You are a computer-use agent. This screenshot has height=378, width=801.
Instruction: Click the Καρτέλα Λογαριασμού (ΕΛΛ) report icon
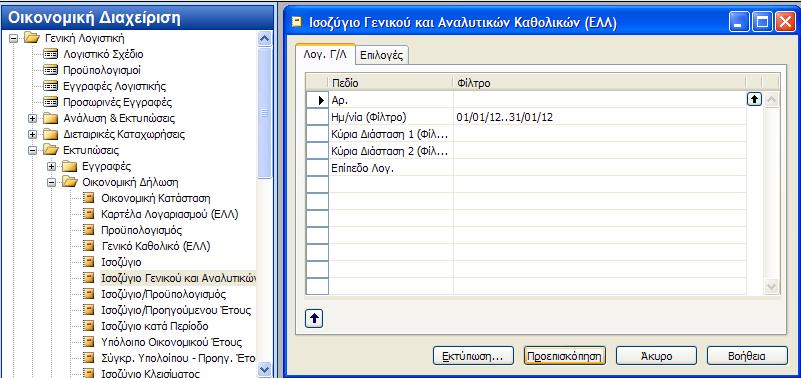(x=89, y=214)
